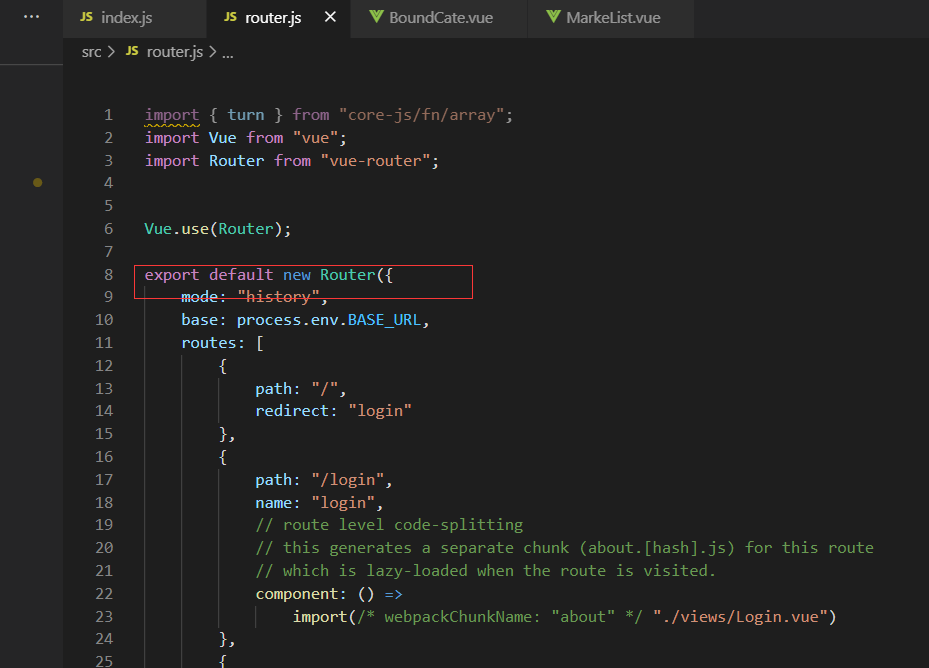Image resolution: width=929 pixels, height=668 pixels.
Task: Close the router.js tab
Action: (x=330, y=17)
